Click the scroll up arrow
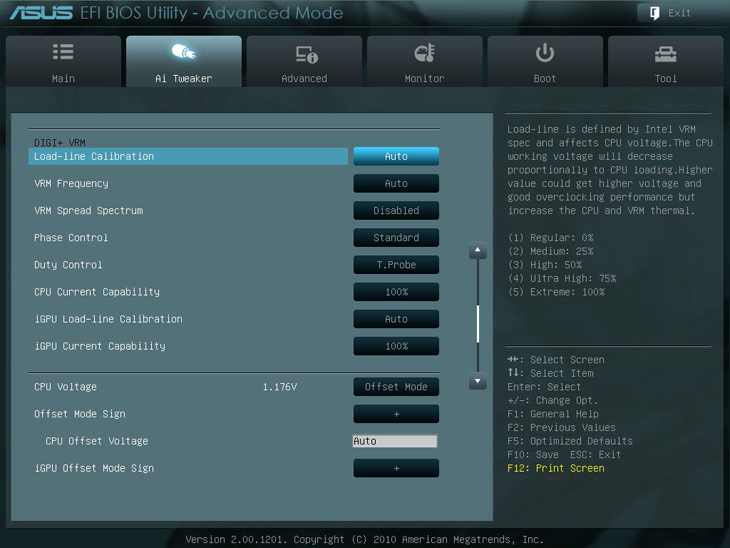Viewport: 730px width, 548px height. [478, 252]
